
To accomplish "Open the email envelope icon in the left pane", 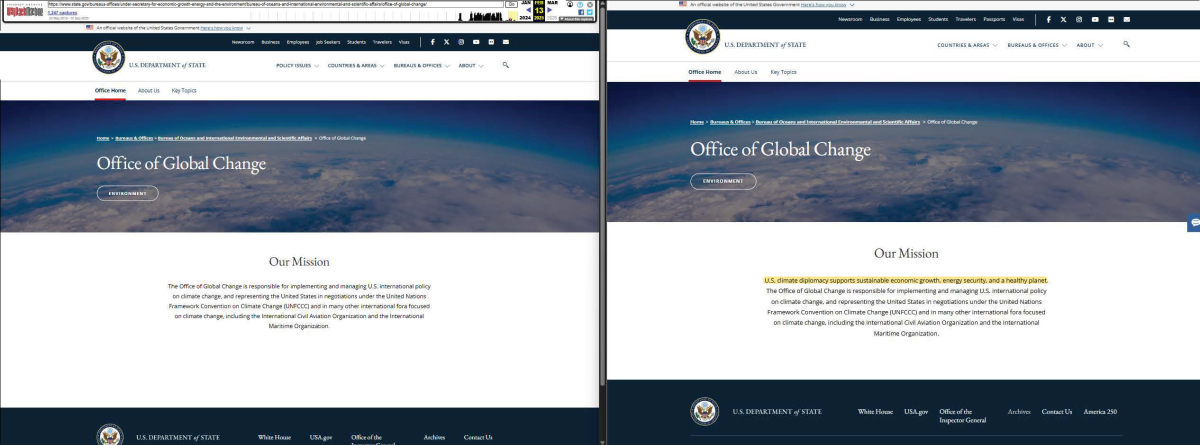I will [x=505, y=42].
